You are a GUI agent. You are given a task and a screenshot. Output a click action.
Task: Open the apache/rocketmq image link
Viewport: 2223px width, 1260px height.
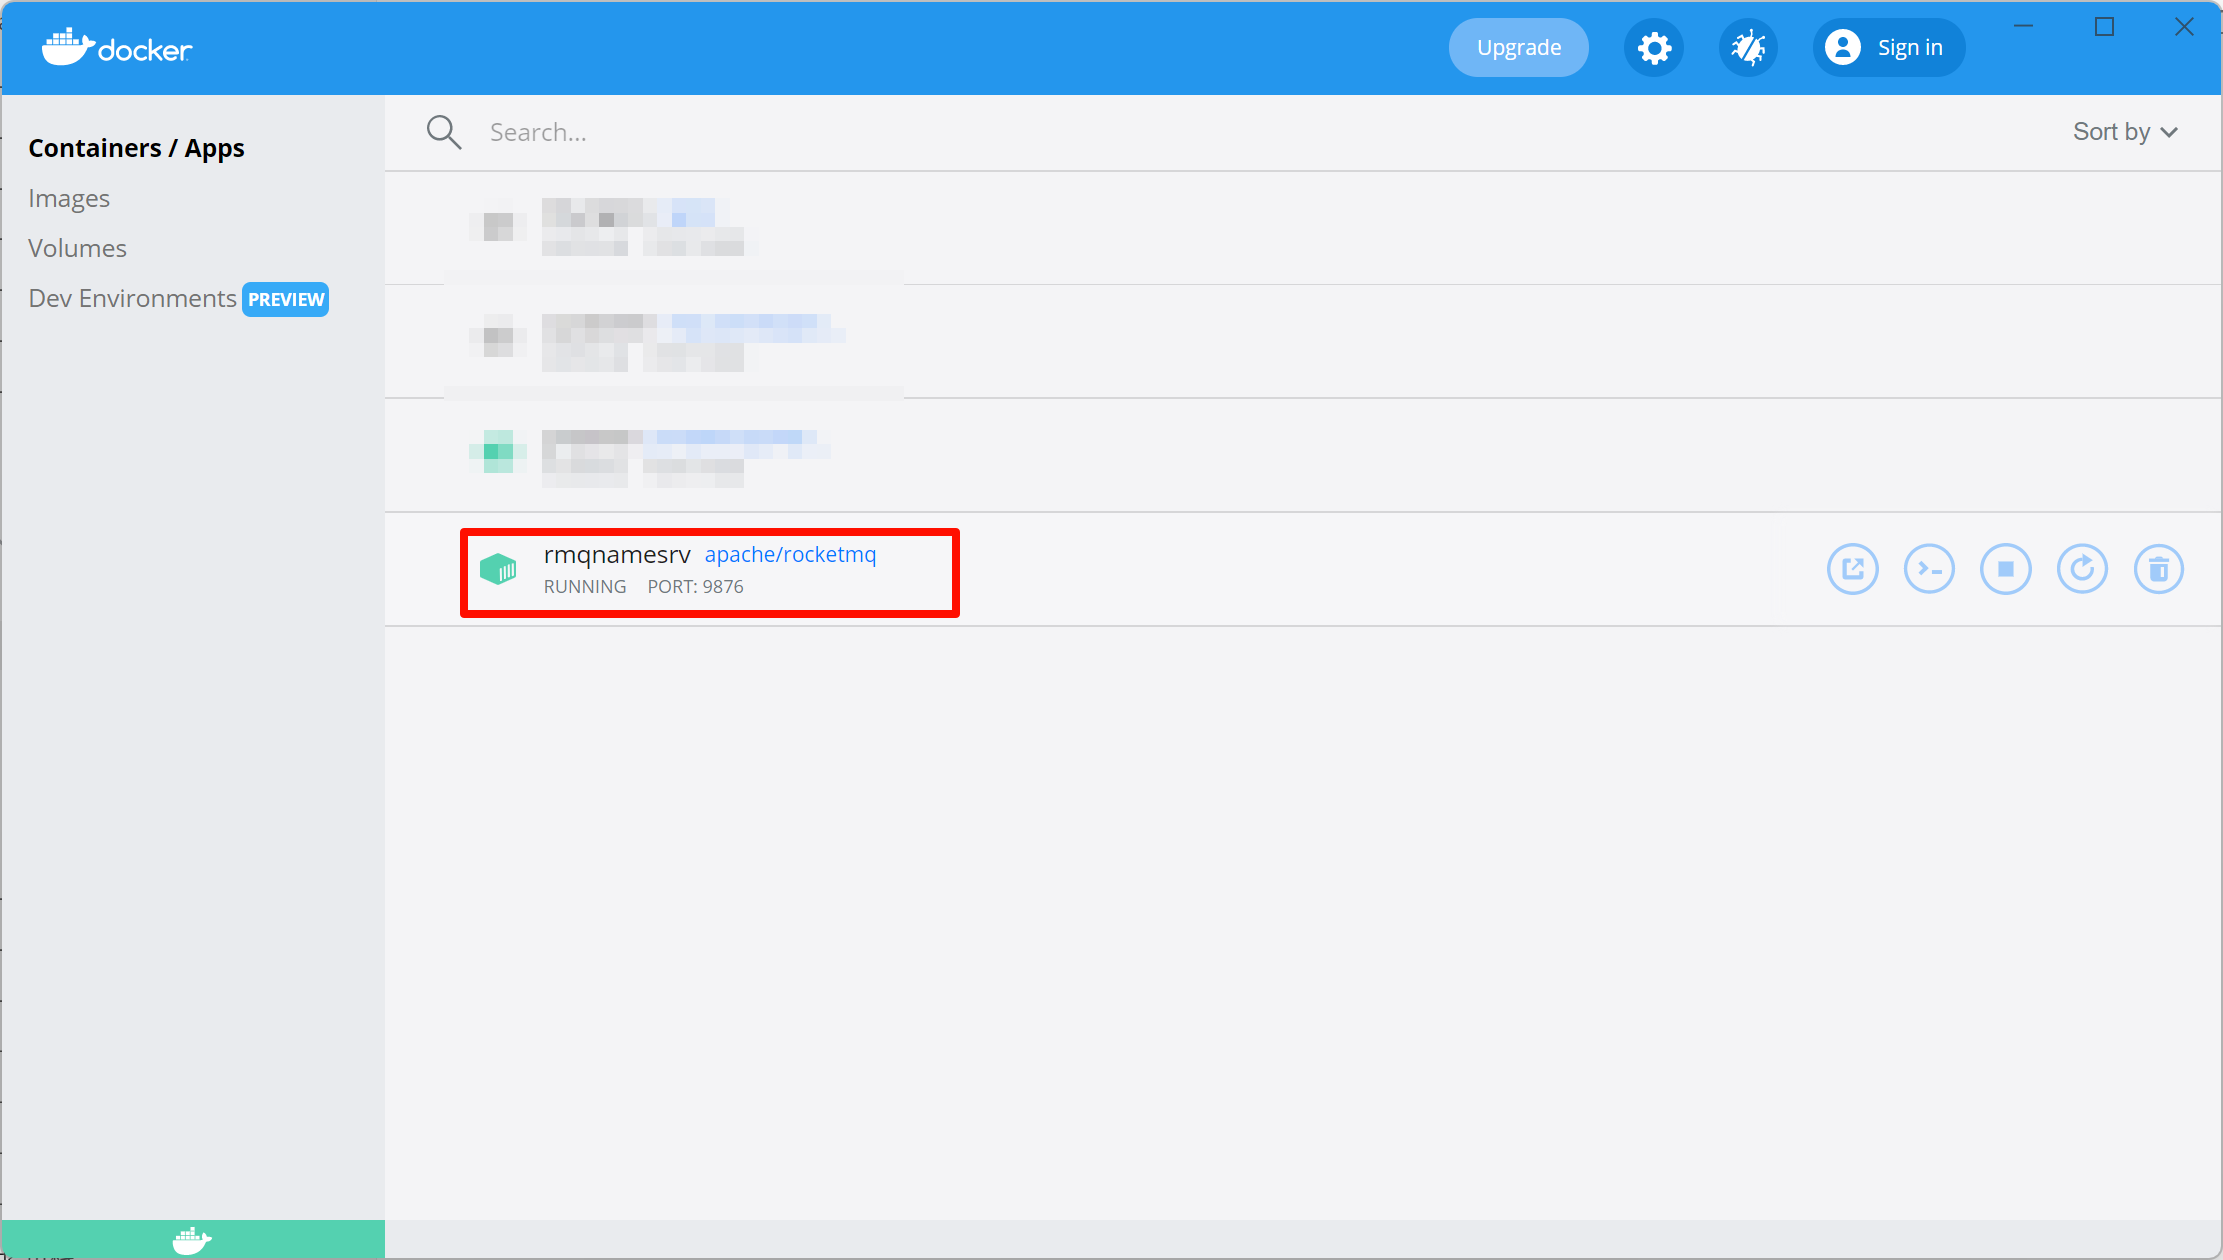coord(790,554)
